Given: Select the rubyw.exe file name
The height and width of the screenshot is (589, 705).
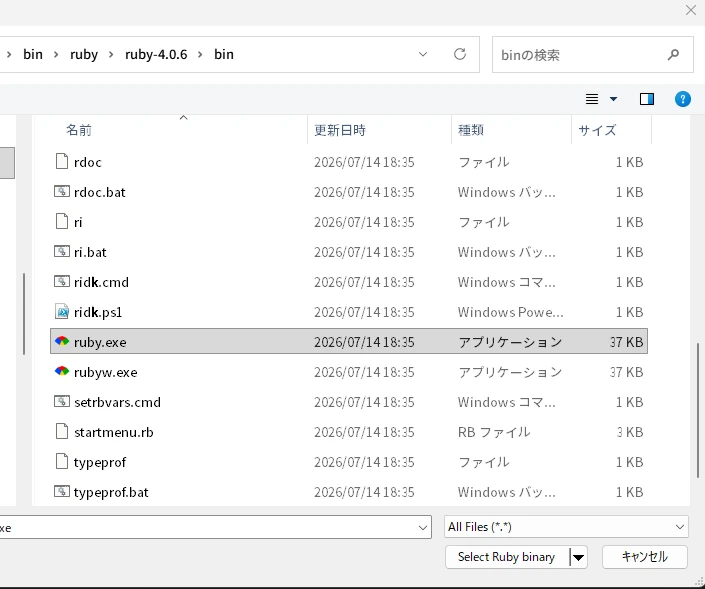Looking at the screenshot, I should 106,372.
